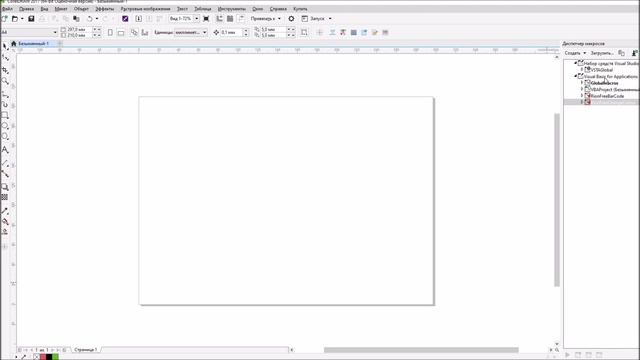Open the page size A4 dropdown
640x360 pixels.
click(55, 32)
